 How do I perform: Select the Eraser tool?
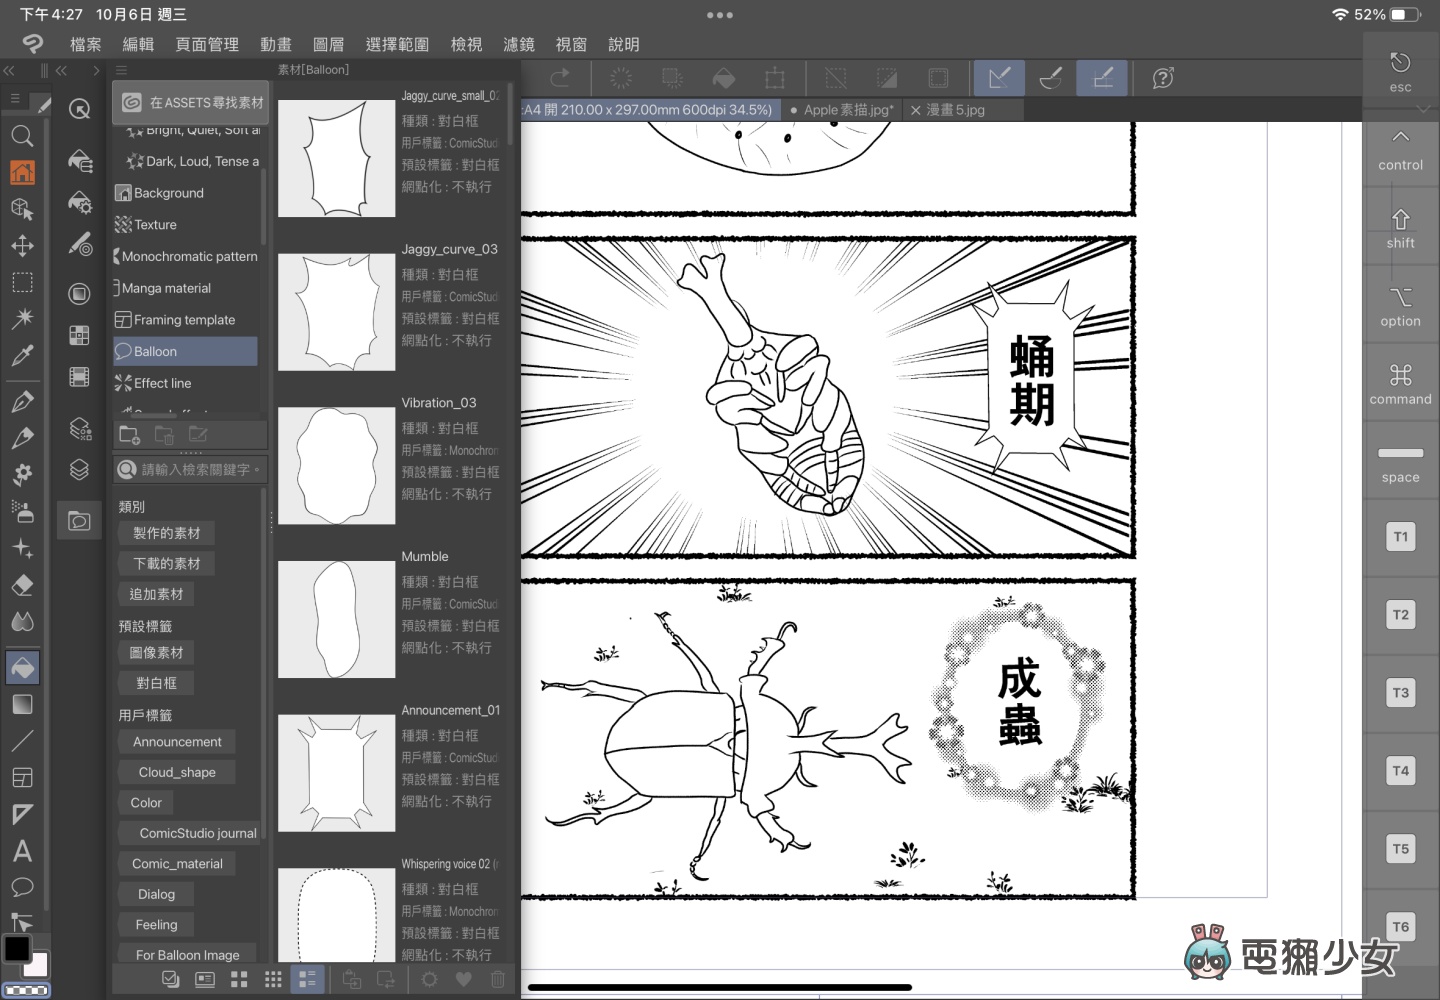click(x=22, y=585)
